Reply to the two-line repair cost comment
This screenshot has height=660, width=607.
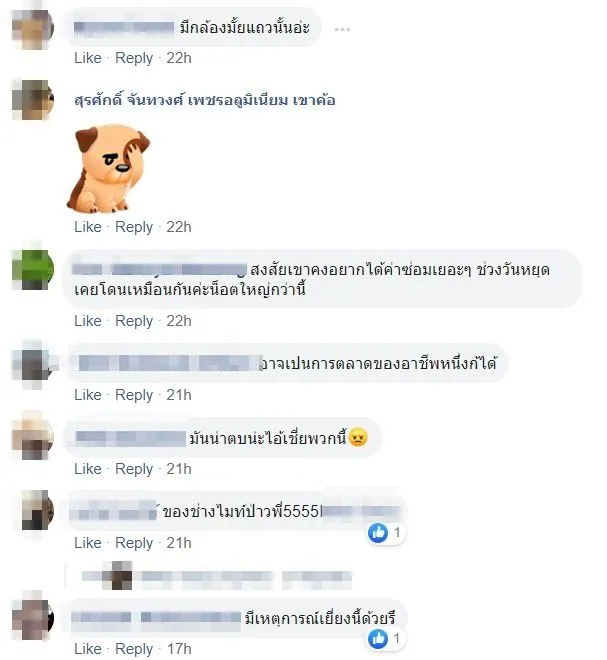pos(134,321)
